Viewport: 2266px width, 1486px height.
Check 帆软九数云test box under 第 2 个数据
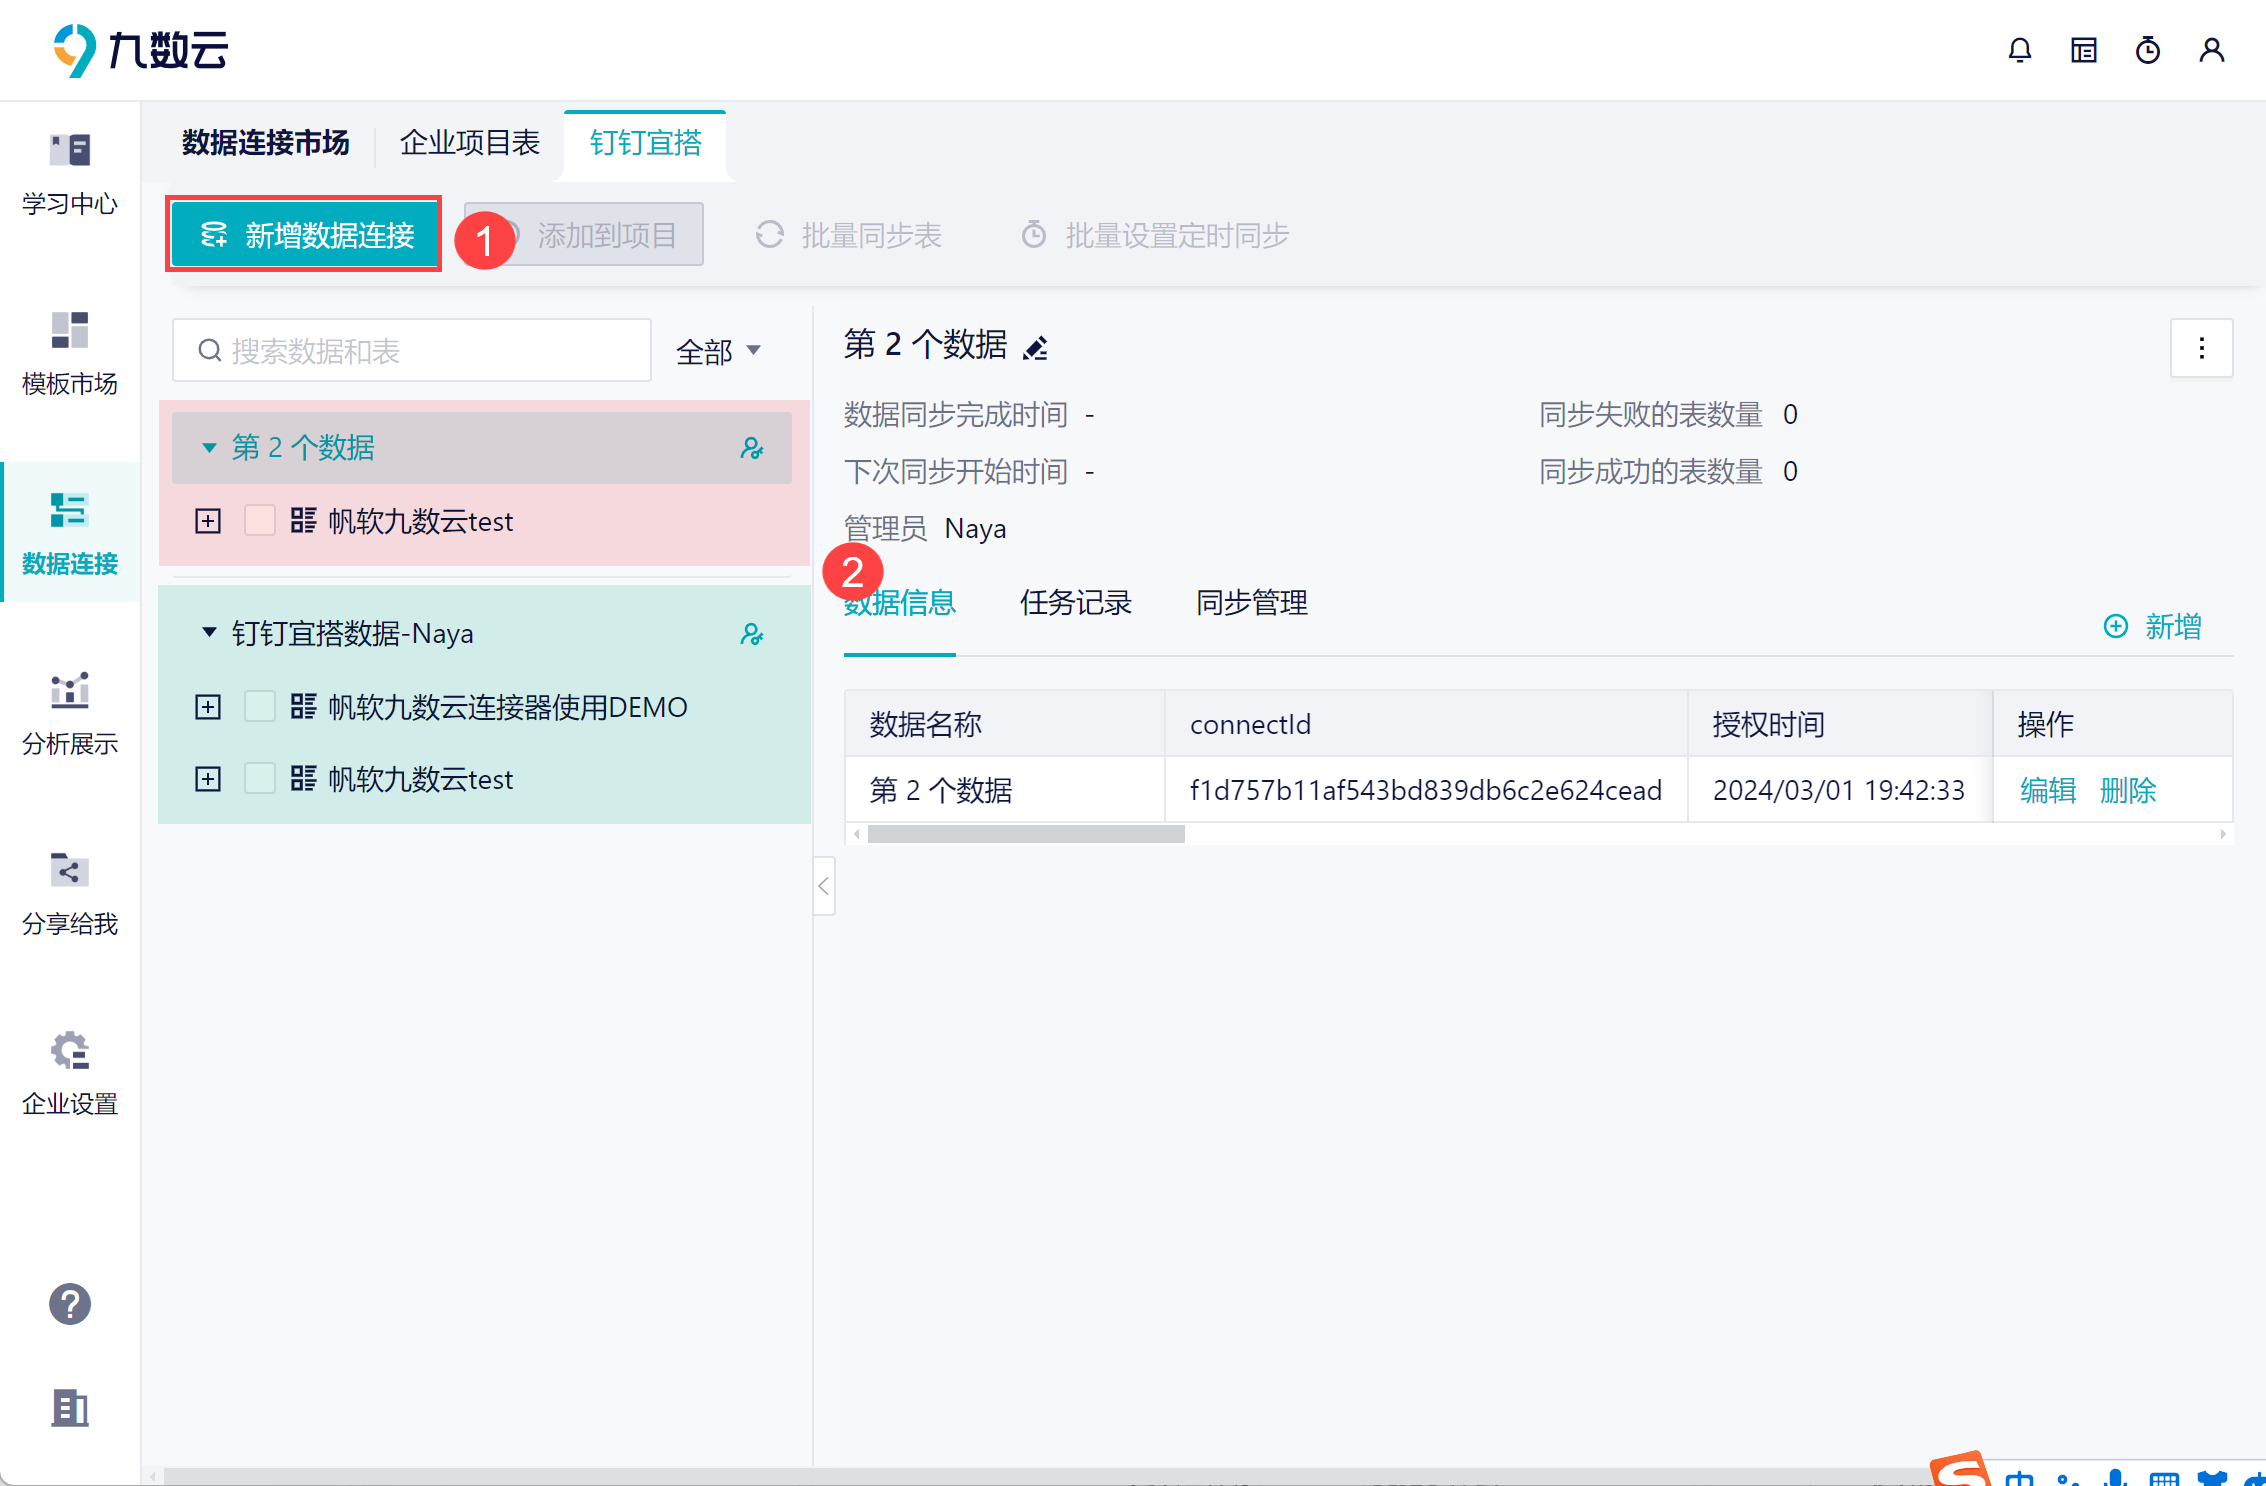click(x=260, y=521)
